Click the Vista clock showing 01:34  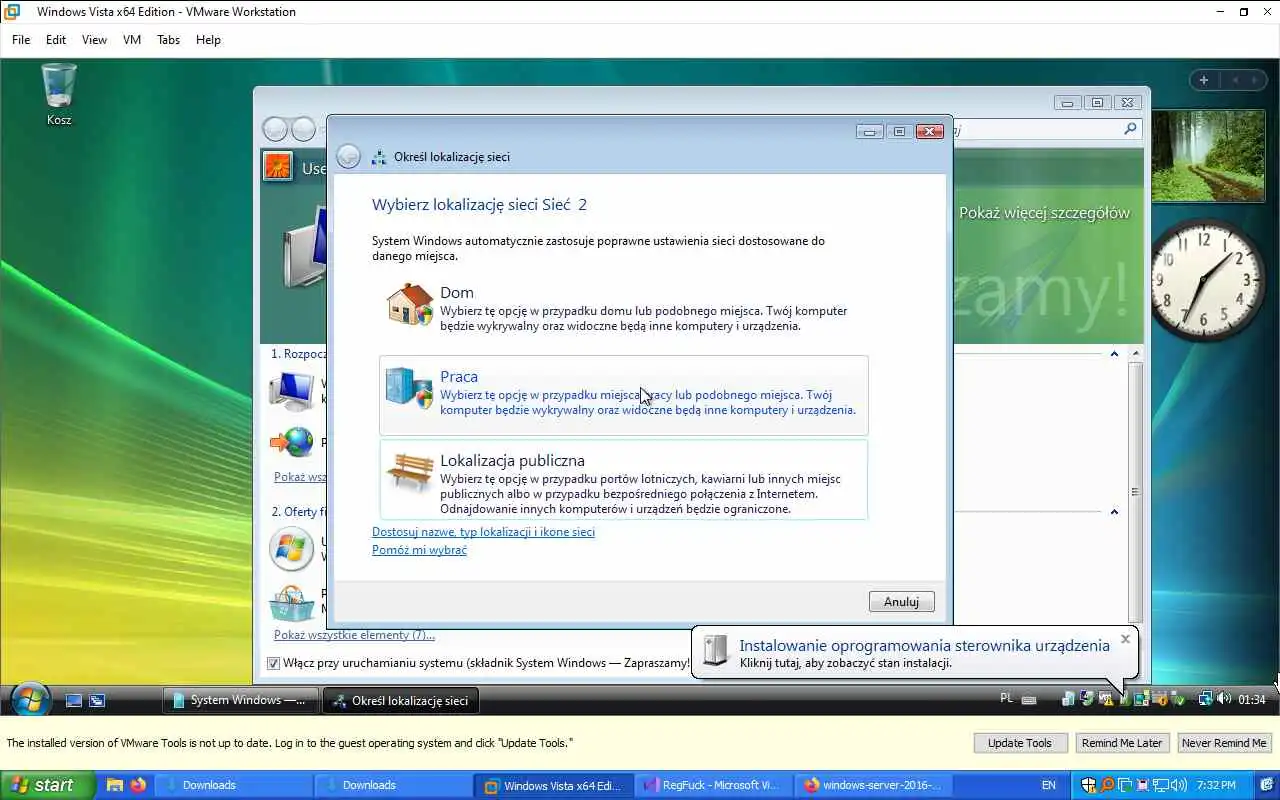pos(1252,700)
